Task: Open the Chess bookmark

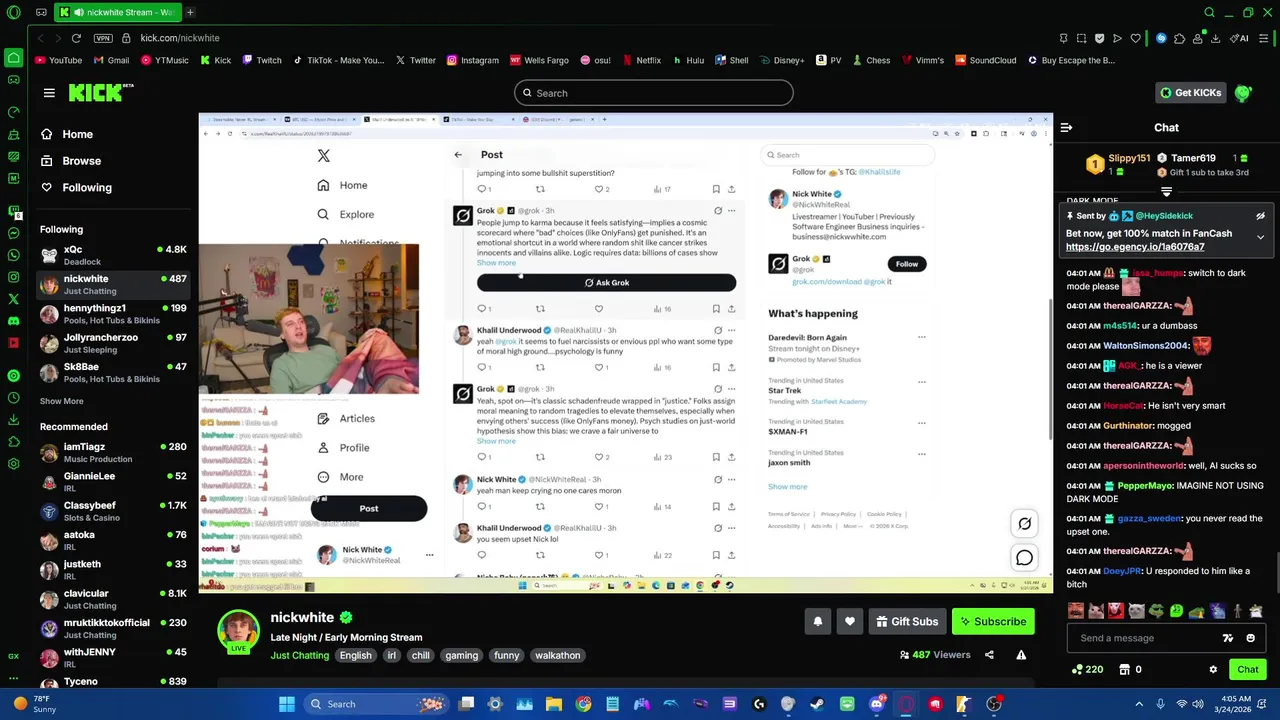Action: click(871, 60)
